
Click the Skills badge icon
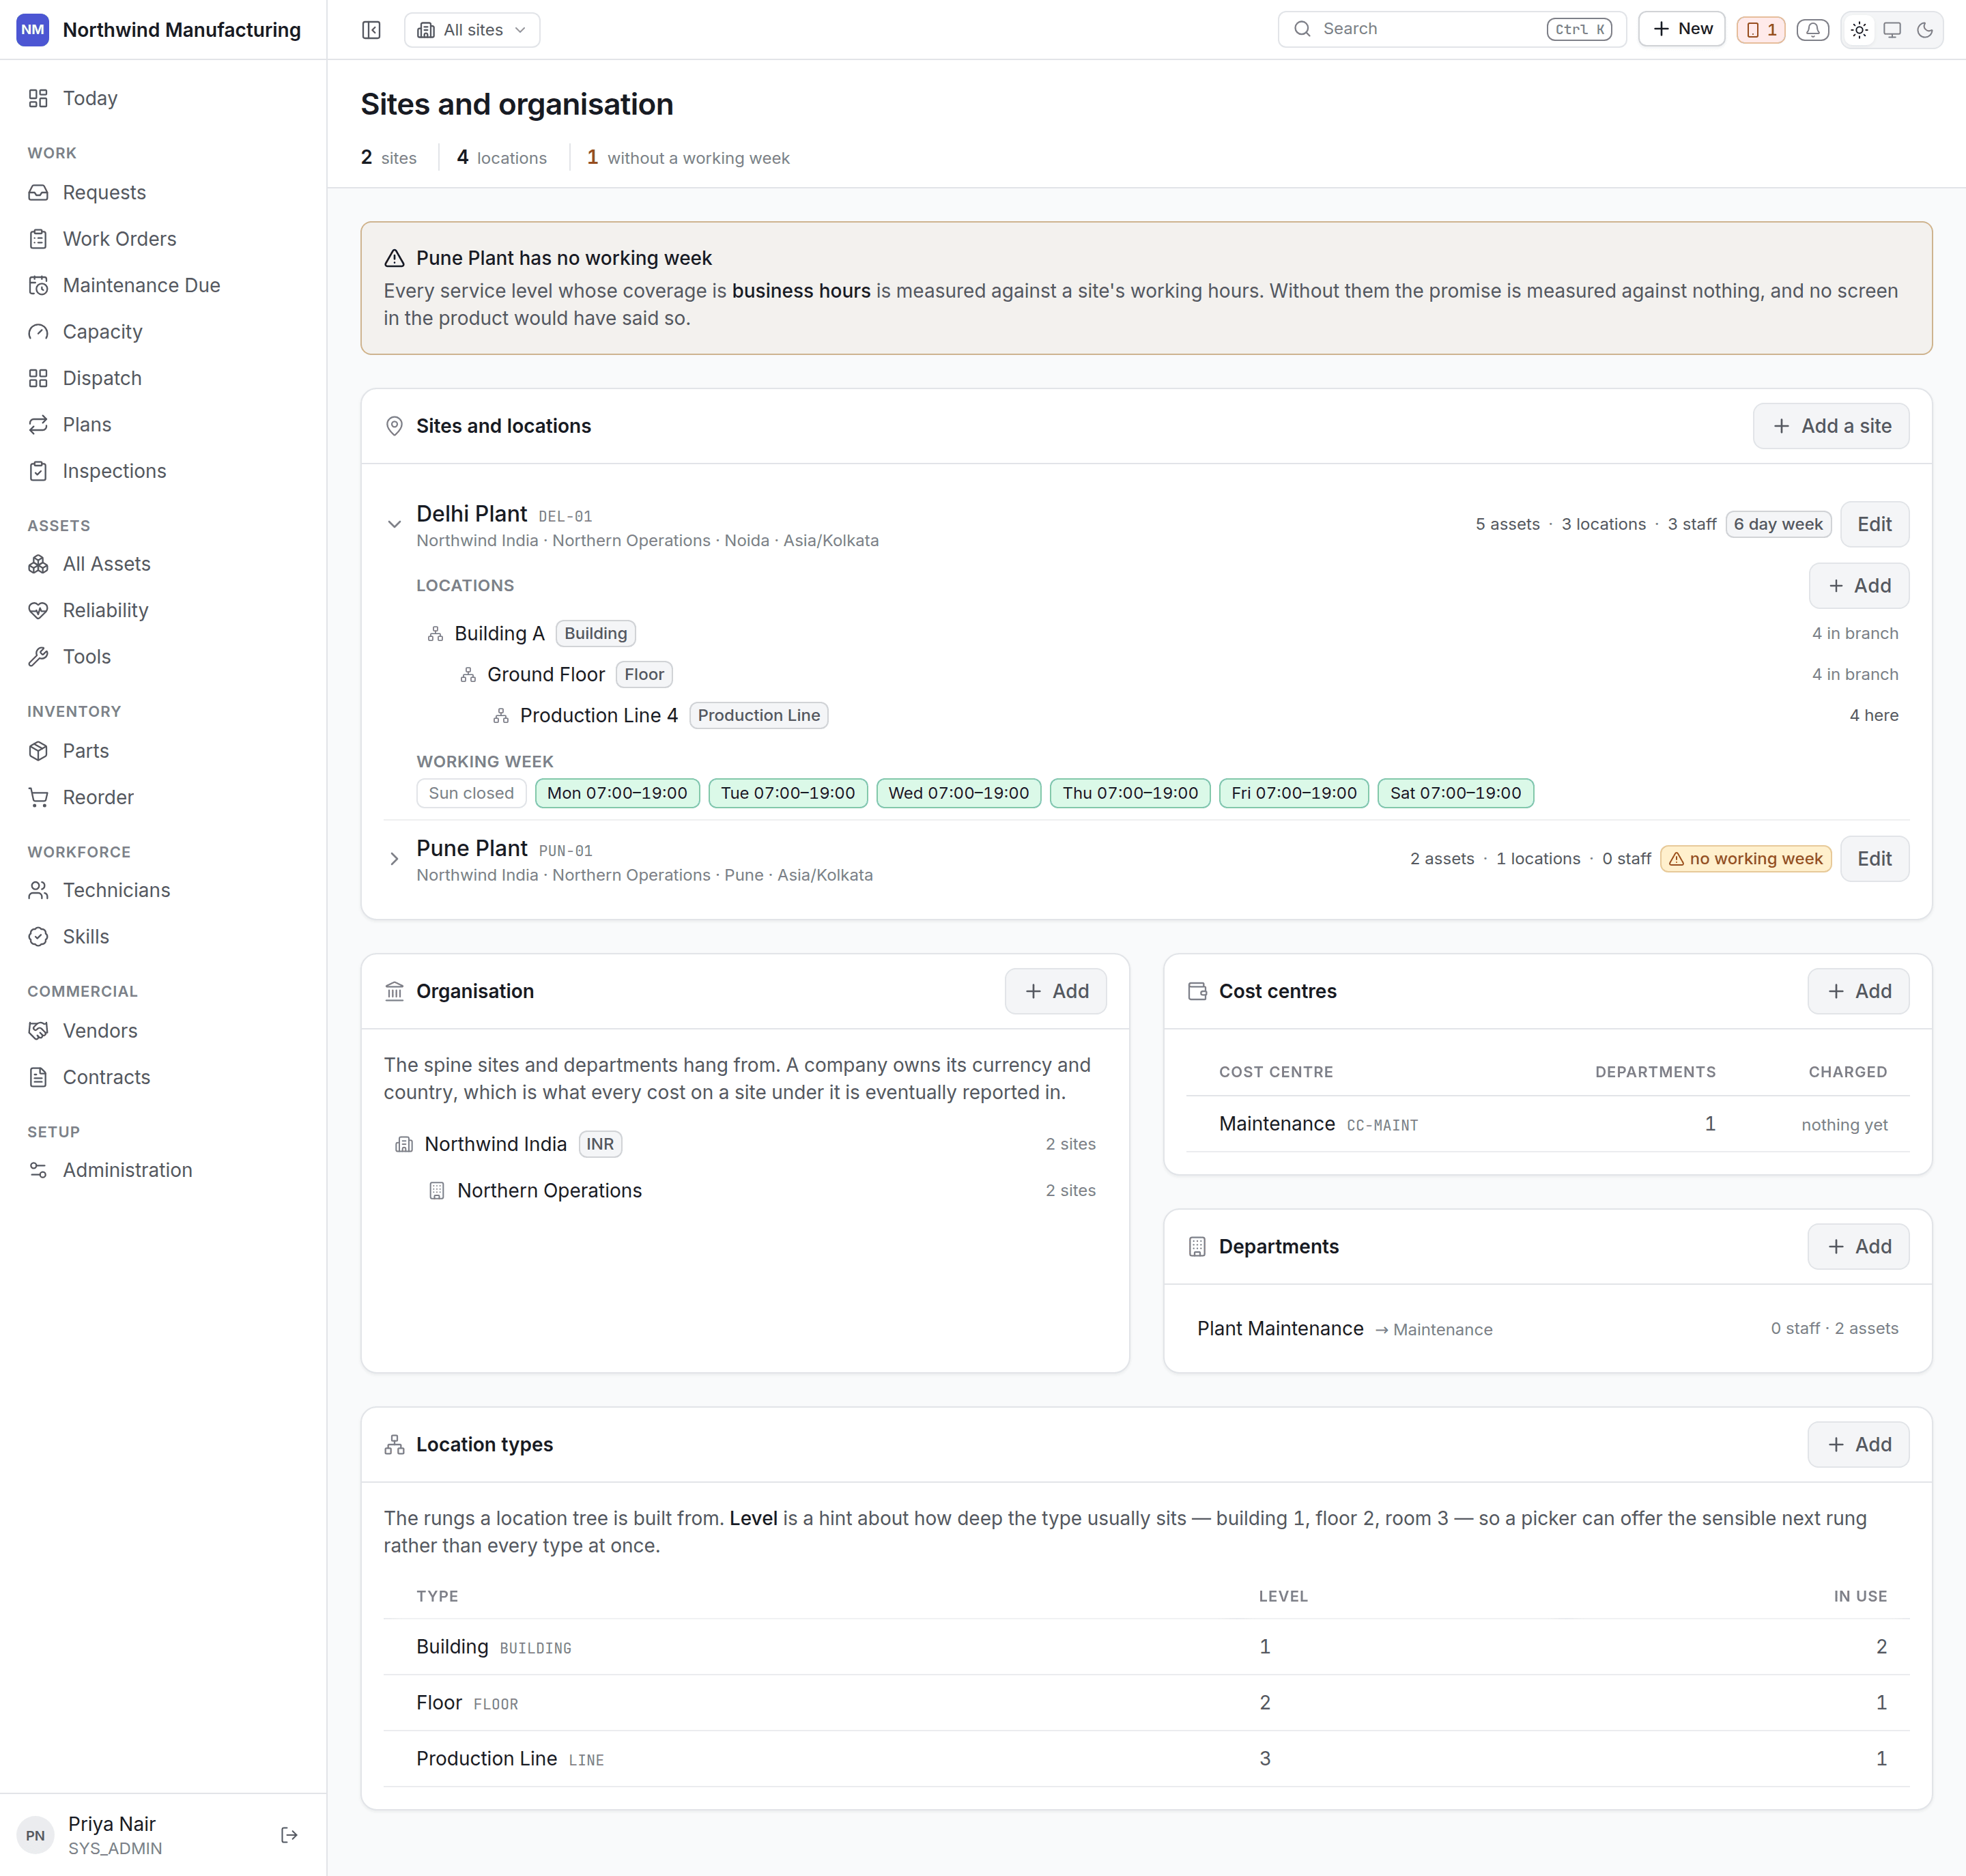coord(38,937)
